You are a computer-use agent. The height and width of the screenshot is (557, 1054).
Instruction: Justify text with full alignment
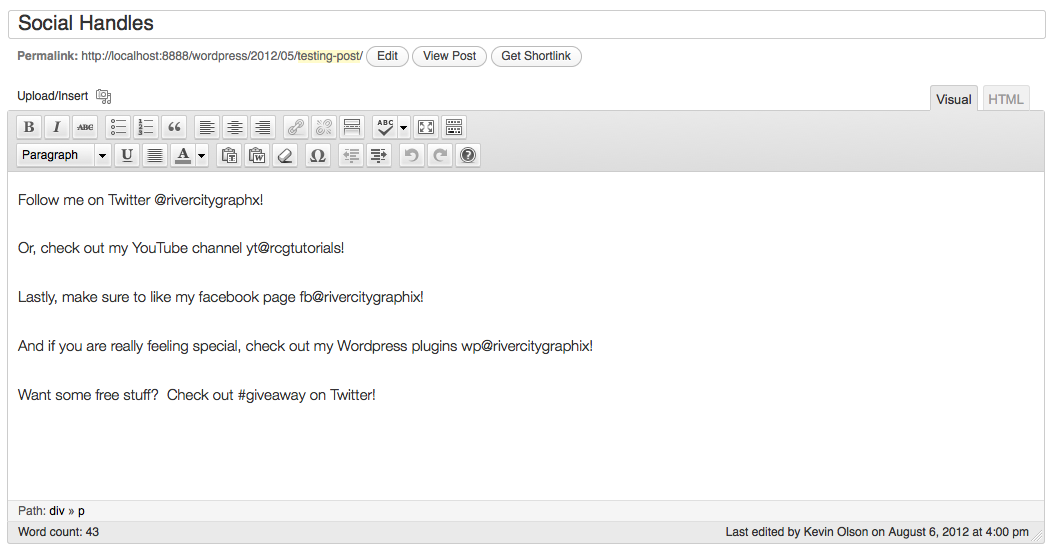pyautogui.click(x=155, y=155)
